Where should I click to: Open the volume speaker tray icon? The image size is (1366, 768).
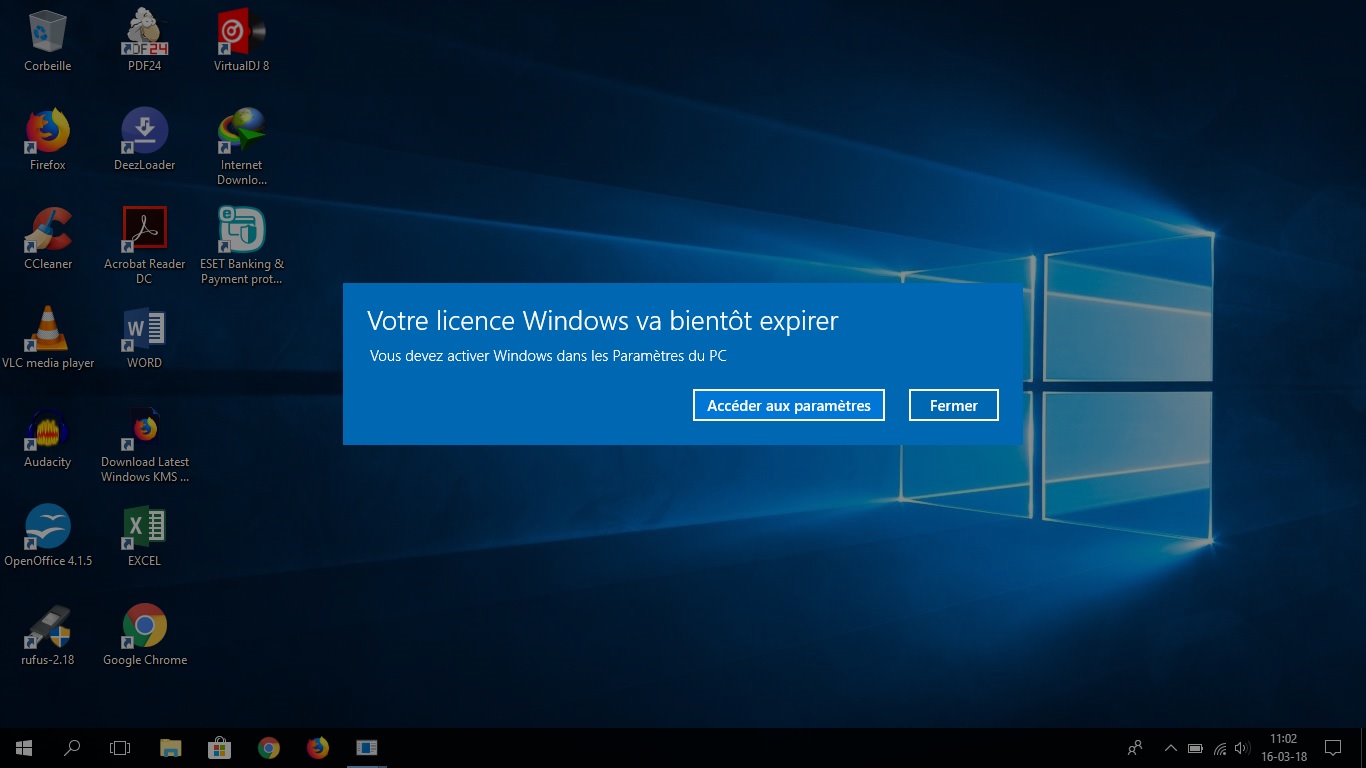[x=1242, y=748]
